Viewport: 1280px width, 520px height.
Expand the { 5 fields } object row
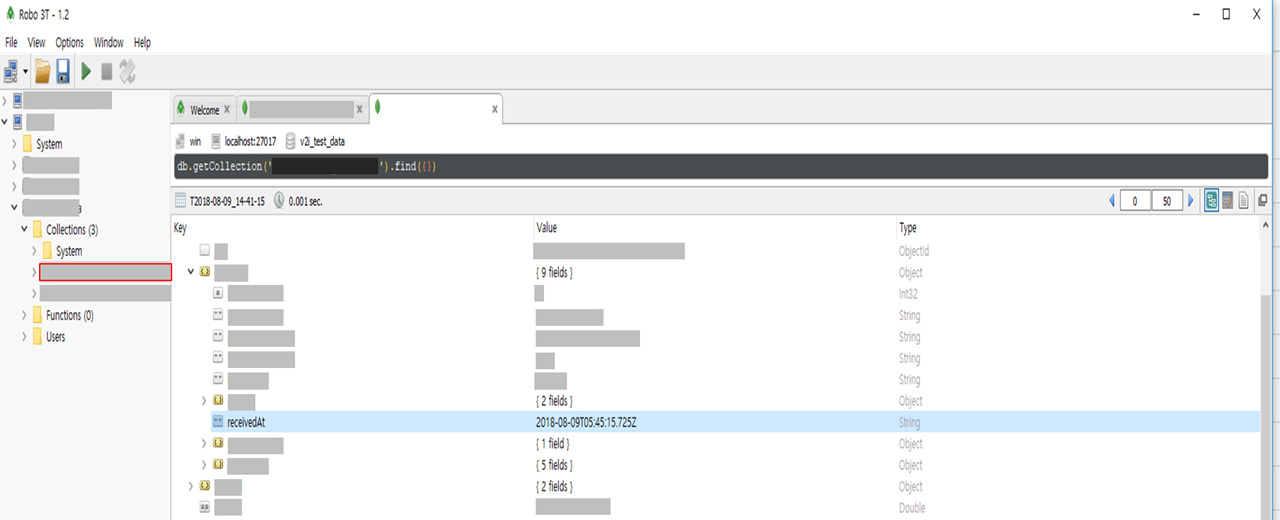[204, 465]
